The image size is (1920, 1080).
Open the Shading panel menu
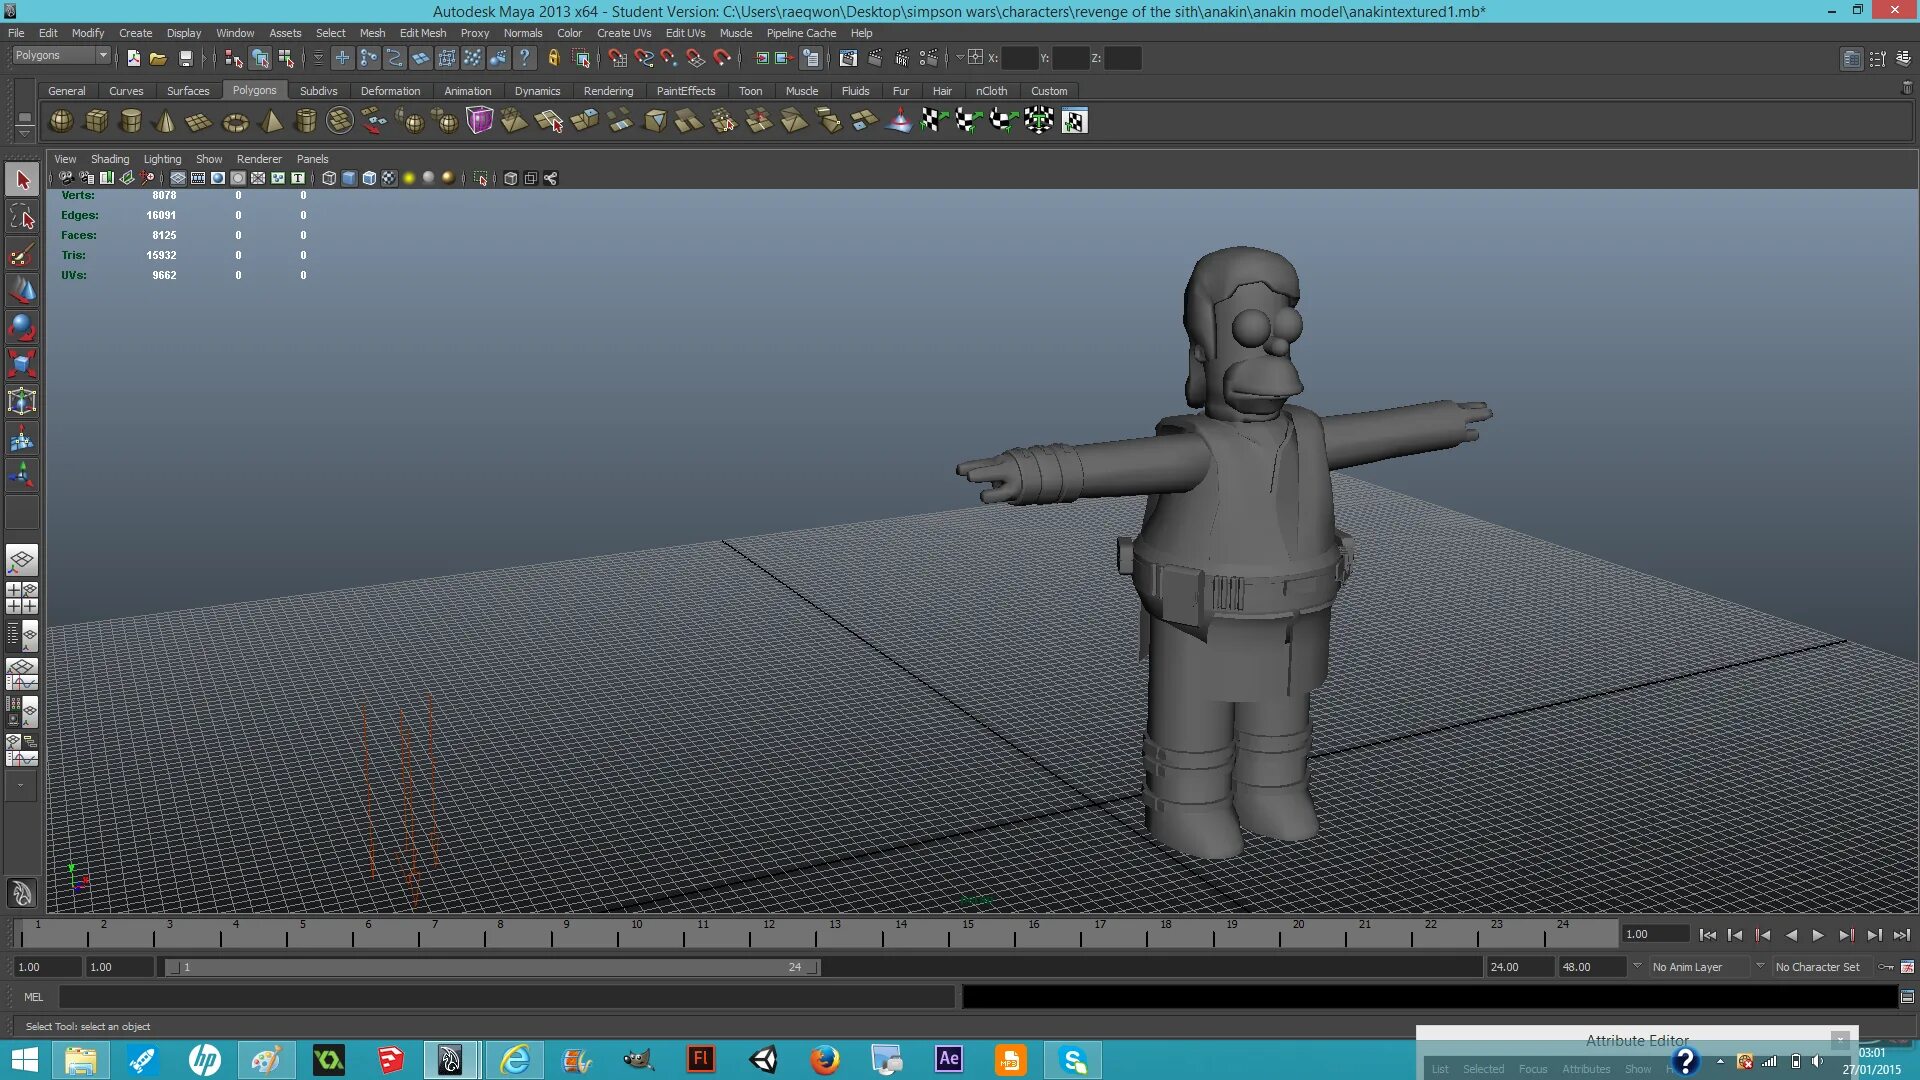point(110,159)
